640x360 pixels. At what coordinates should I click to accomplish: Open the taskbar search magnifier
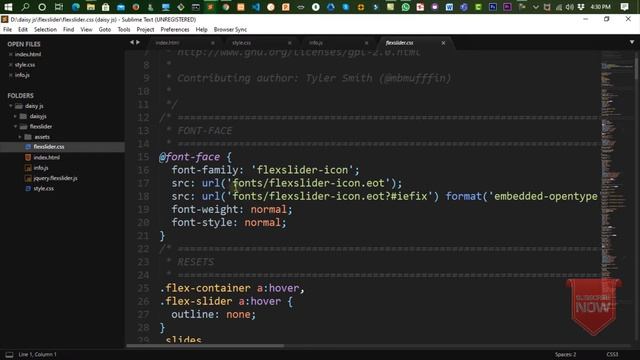point(25,7)
